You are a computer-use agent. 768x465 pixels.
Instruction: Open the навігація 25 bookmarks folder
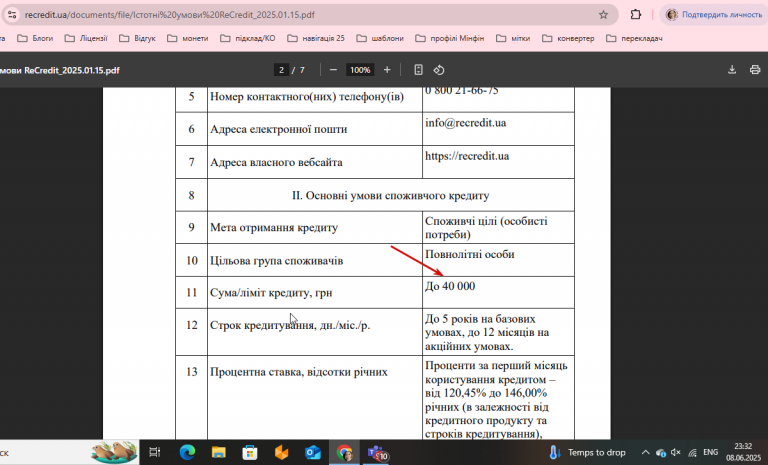pos(316,38)
